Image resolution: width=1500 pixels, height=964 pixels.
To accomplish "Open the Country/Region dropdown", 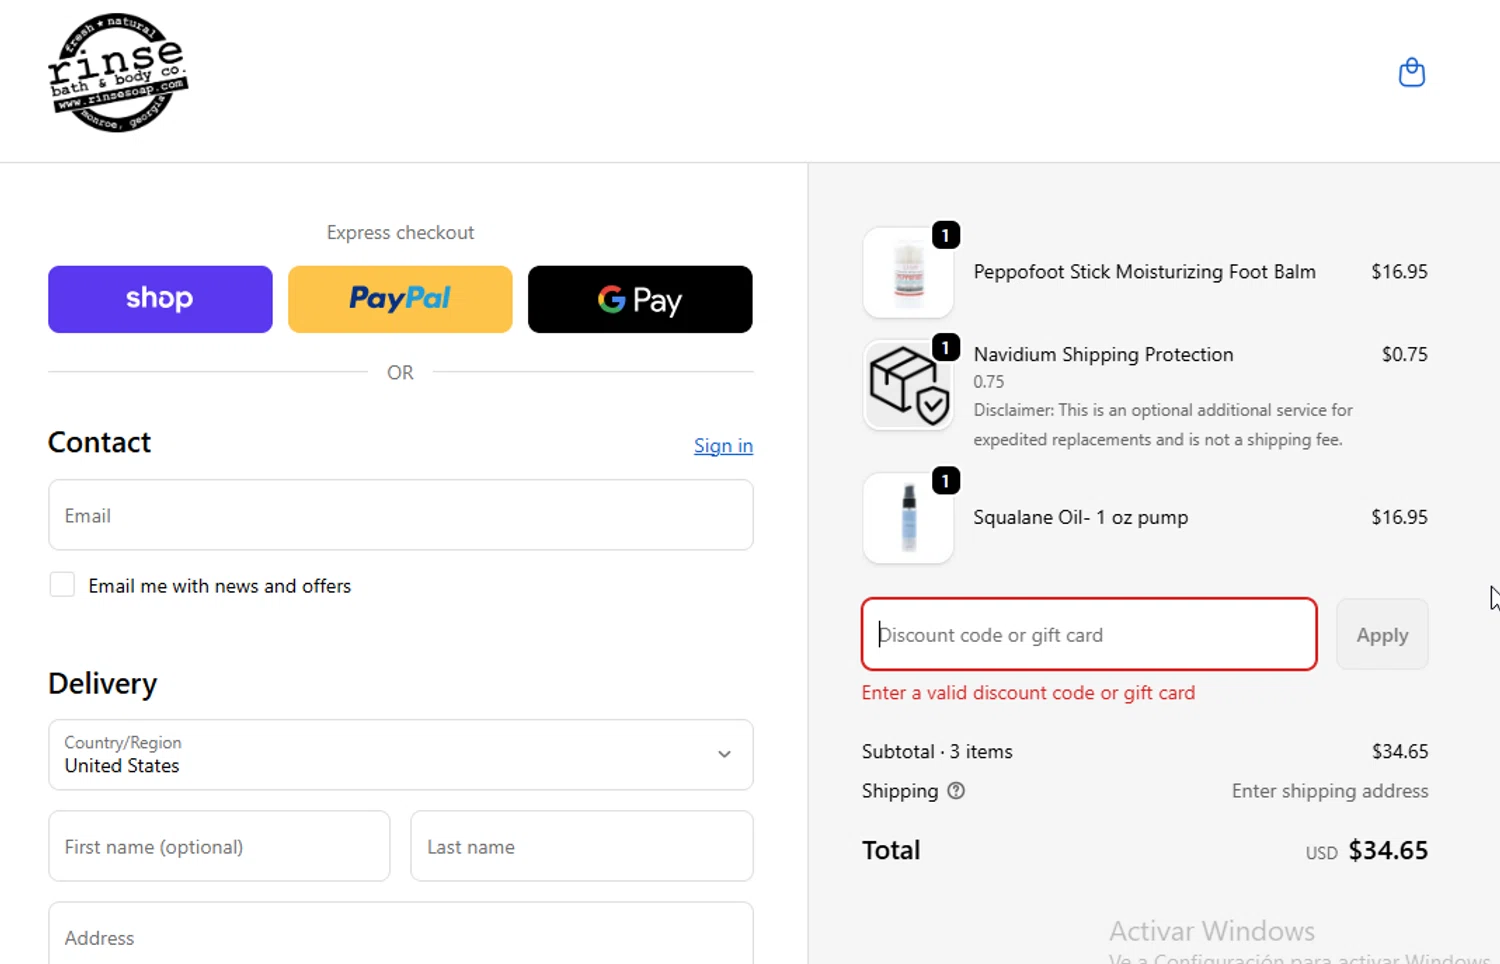I will [400, 755].
